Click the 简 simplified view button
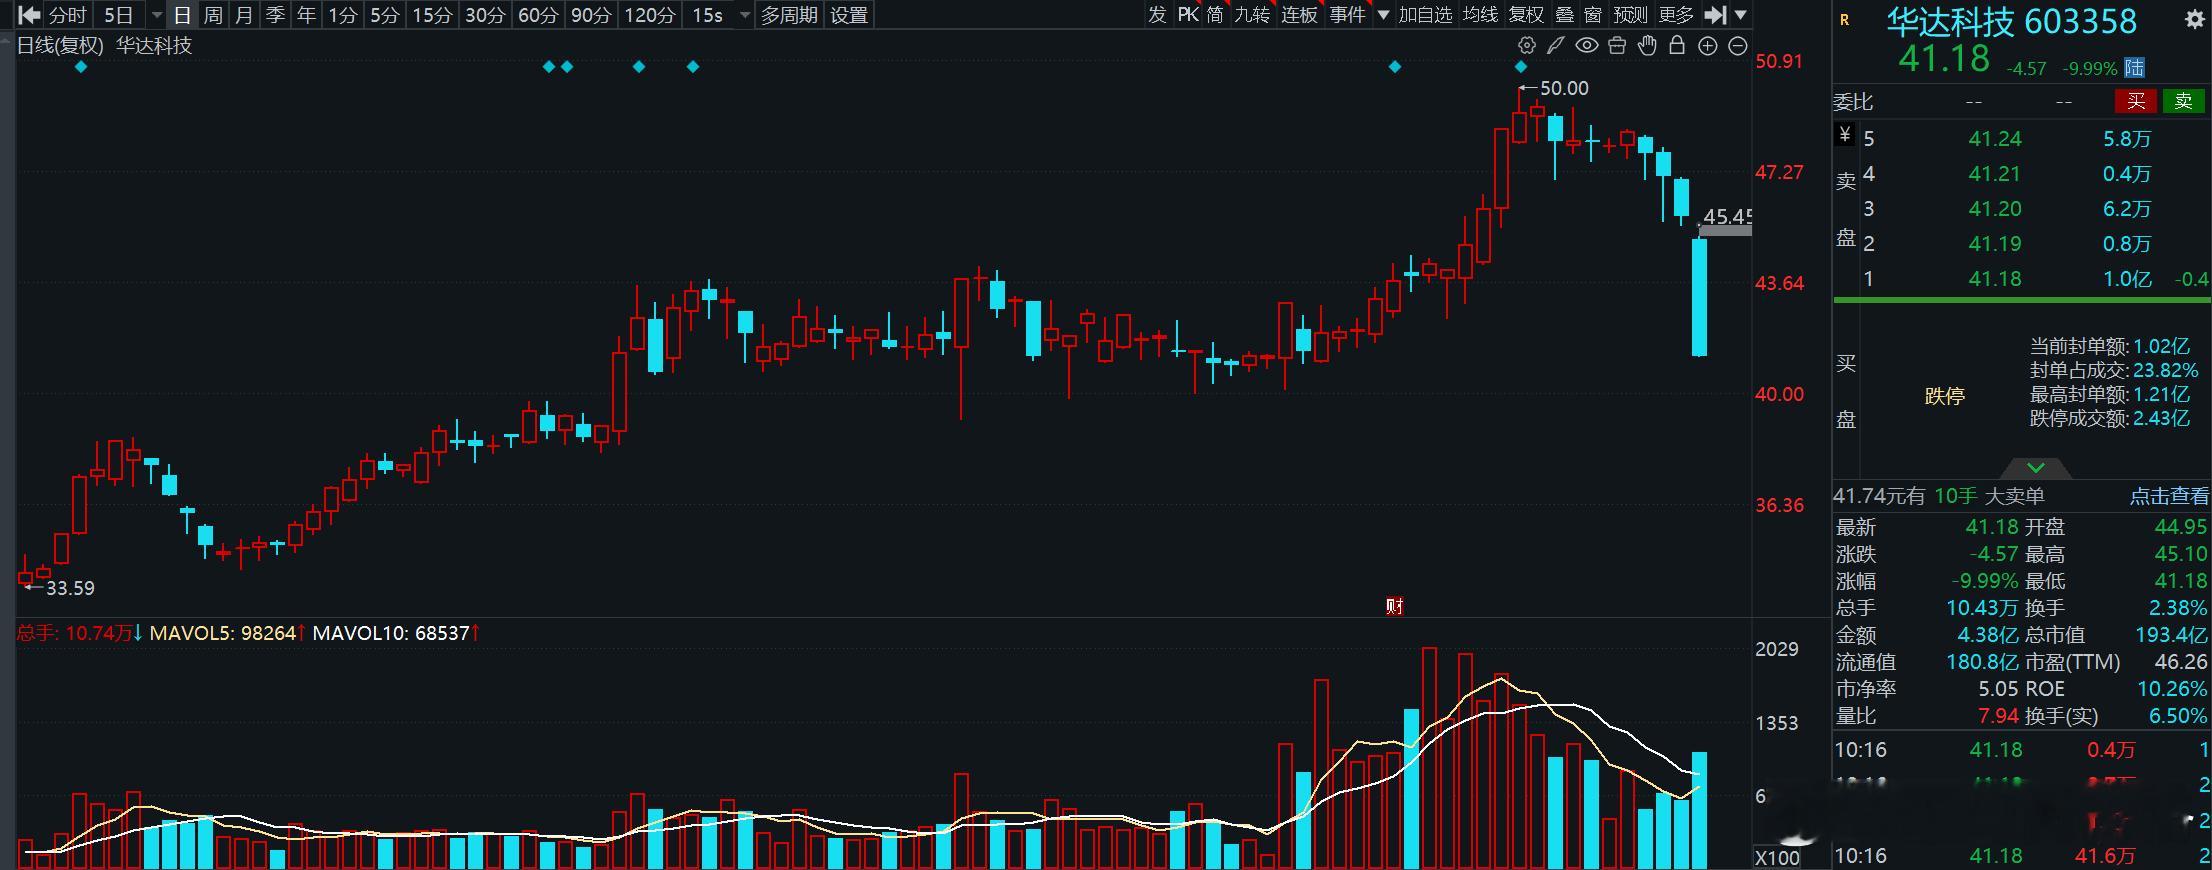 1215,15
